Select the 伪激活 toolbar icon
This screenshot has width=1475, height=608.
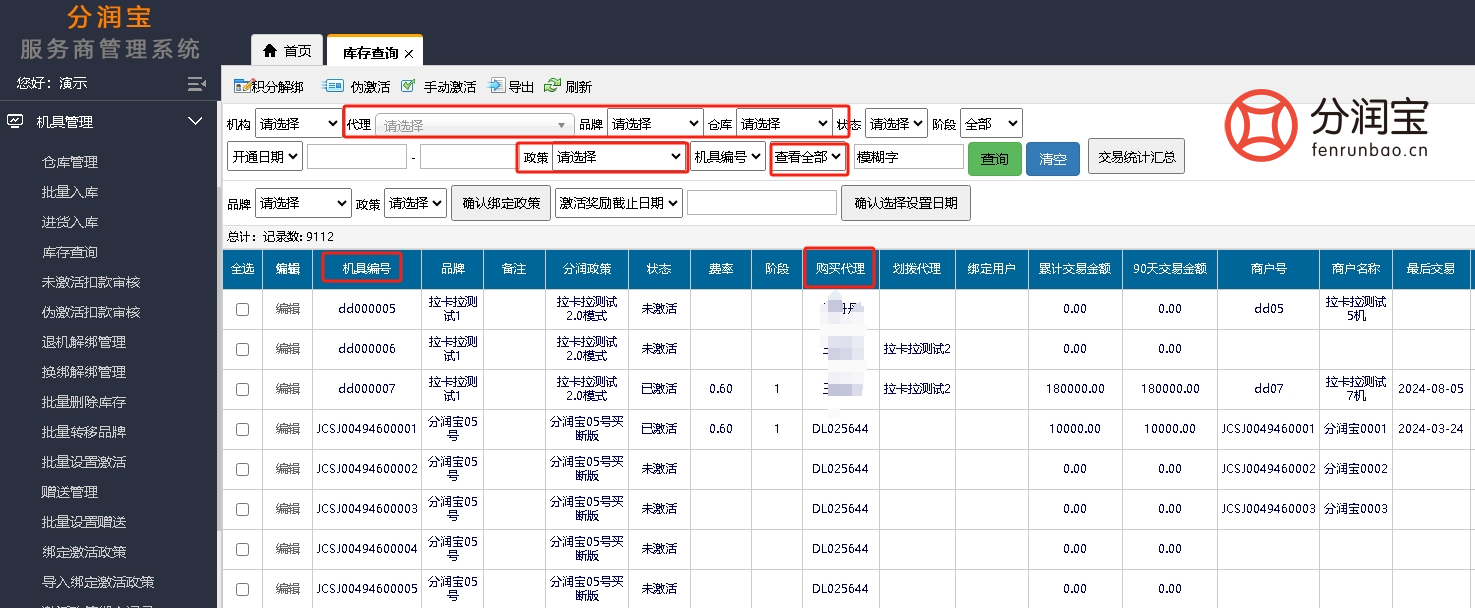[333, 86]
